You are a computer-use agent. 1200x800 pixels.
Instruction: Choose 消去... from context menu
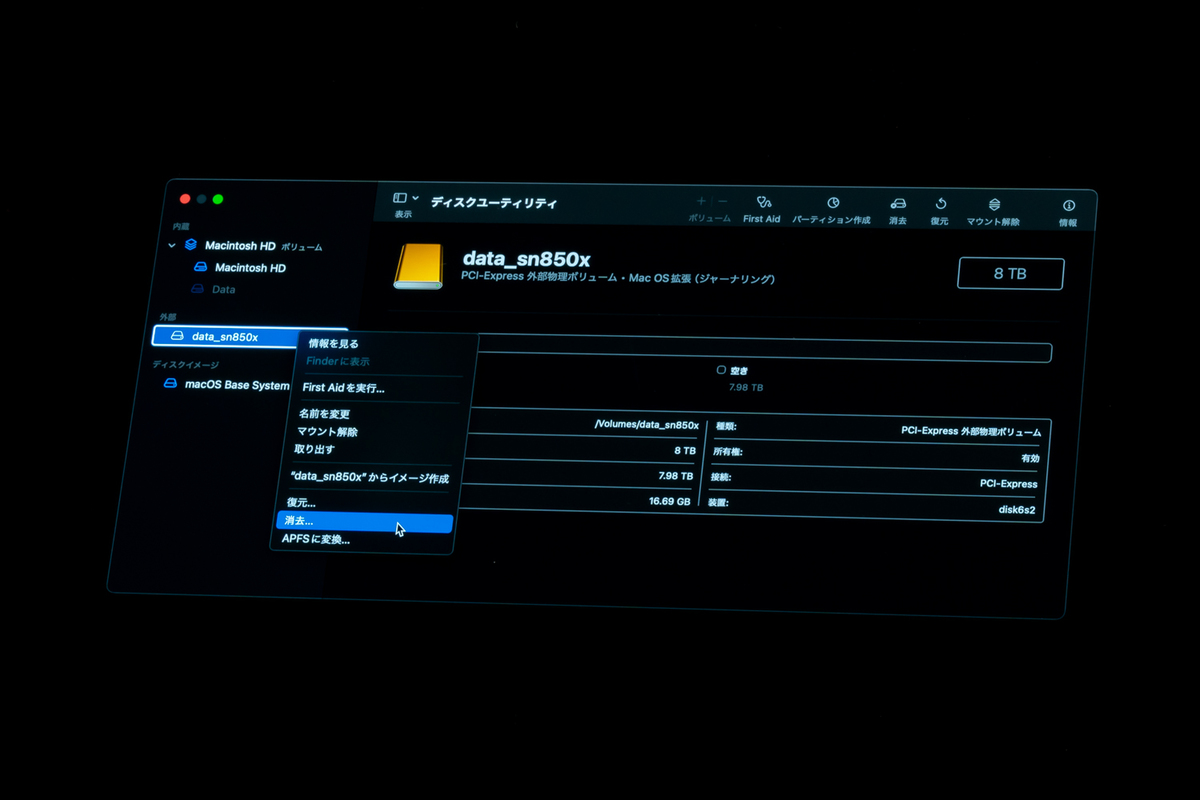tap(365, 522)
